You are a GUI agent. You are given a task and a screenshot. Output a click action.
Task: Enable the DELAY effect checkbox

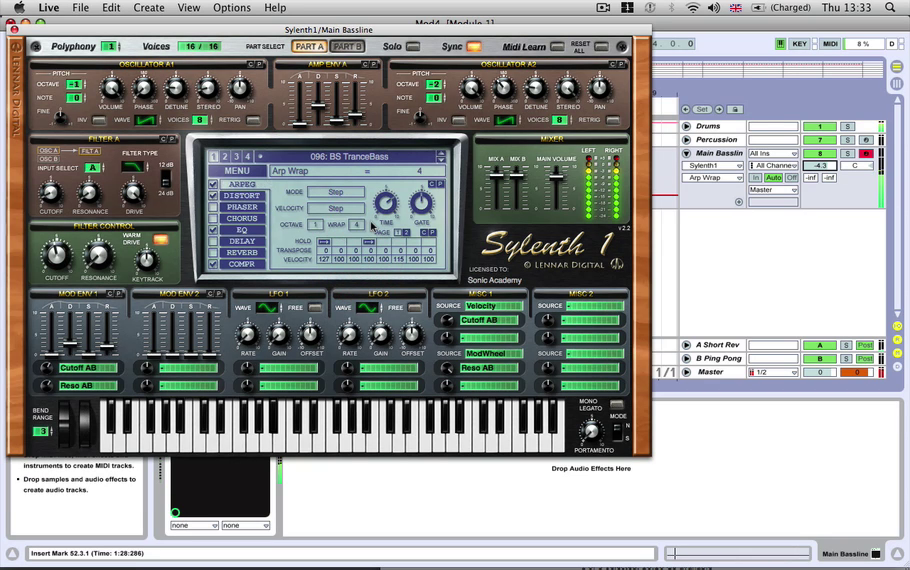[213, 241]
